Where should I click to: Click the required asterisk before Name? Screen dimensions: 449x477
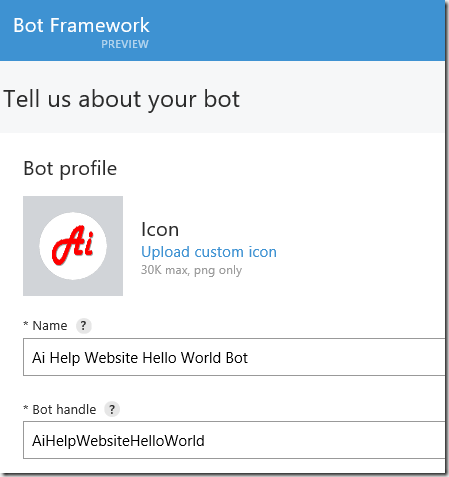pos(26,324)
